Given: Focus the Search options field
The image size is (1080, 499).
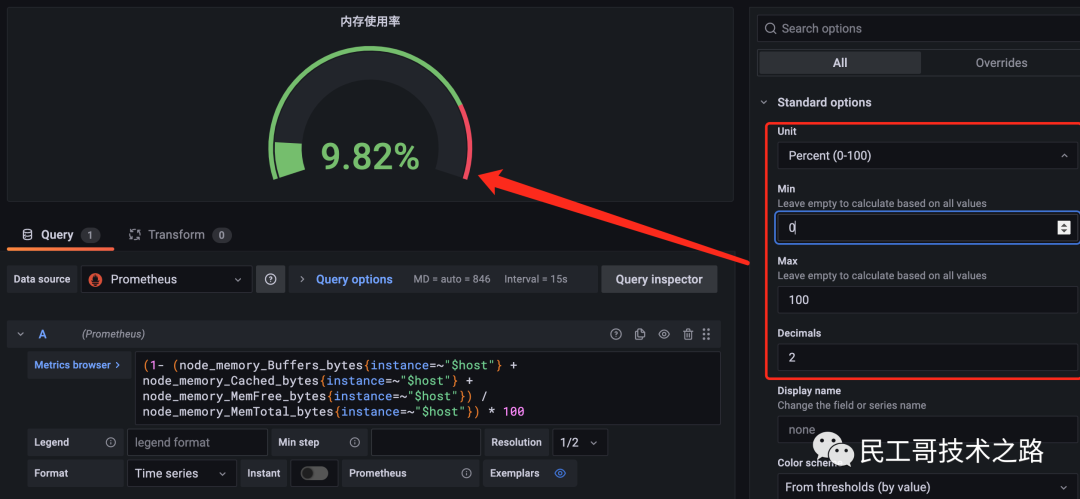Looking at the screenshot, I should coord(920,29).
